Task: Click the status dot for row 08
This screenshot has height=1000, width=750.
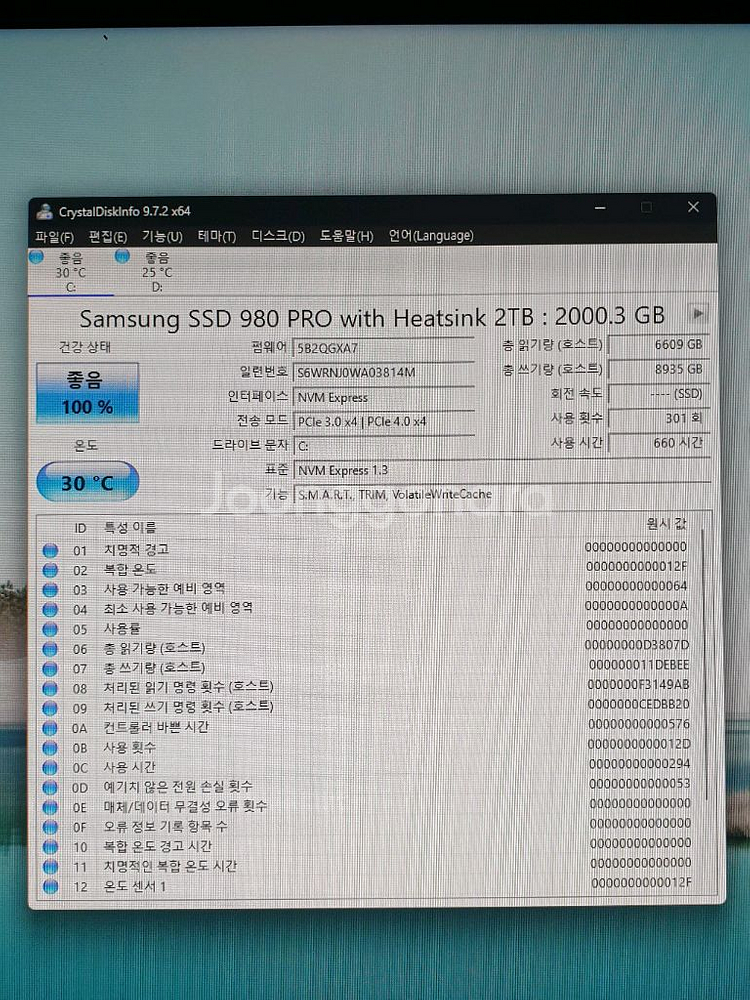Action: click(50, 689)
